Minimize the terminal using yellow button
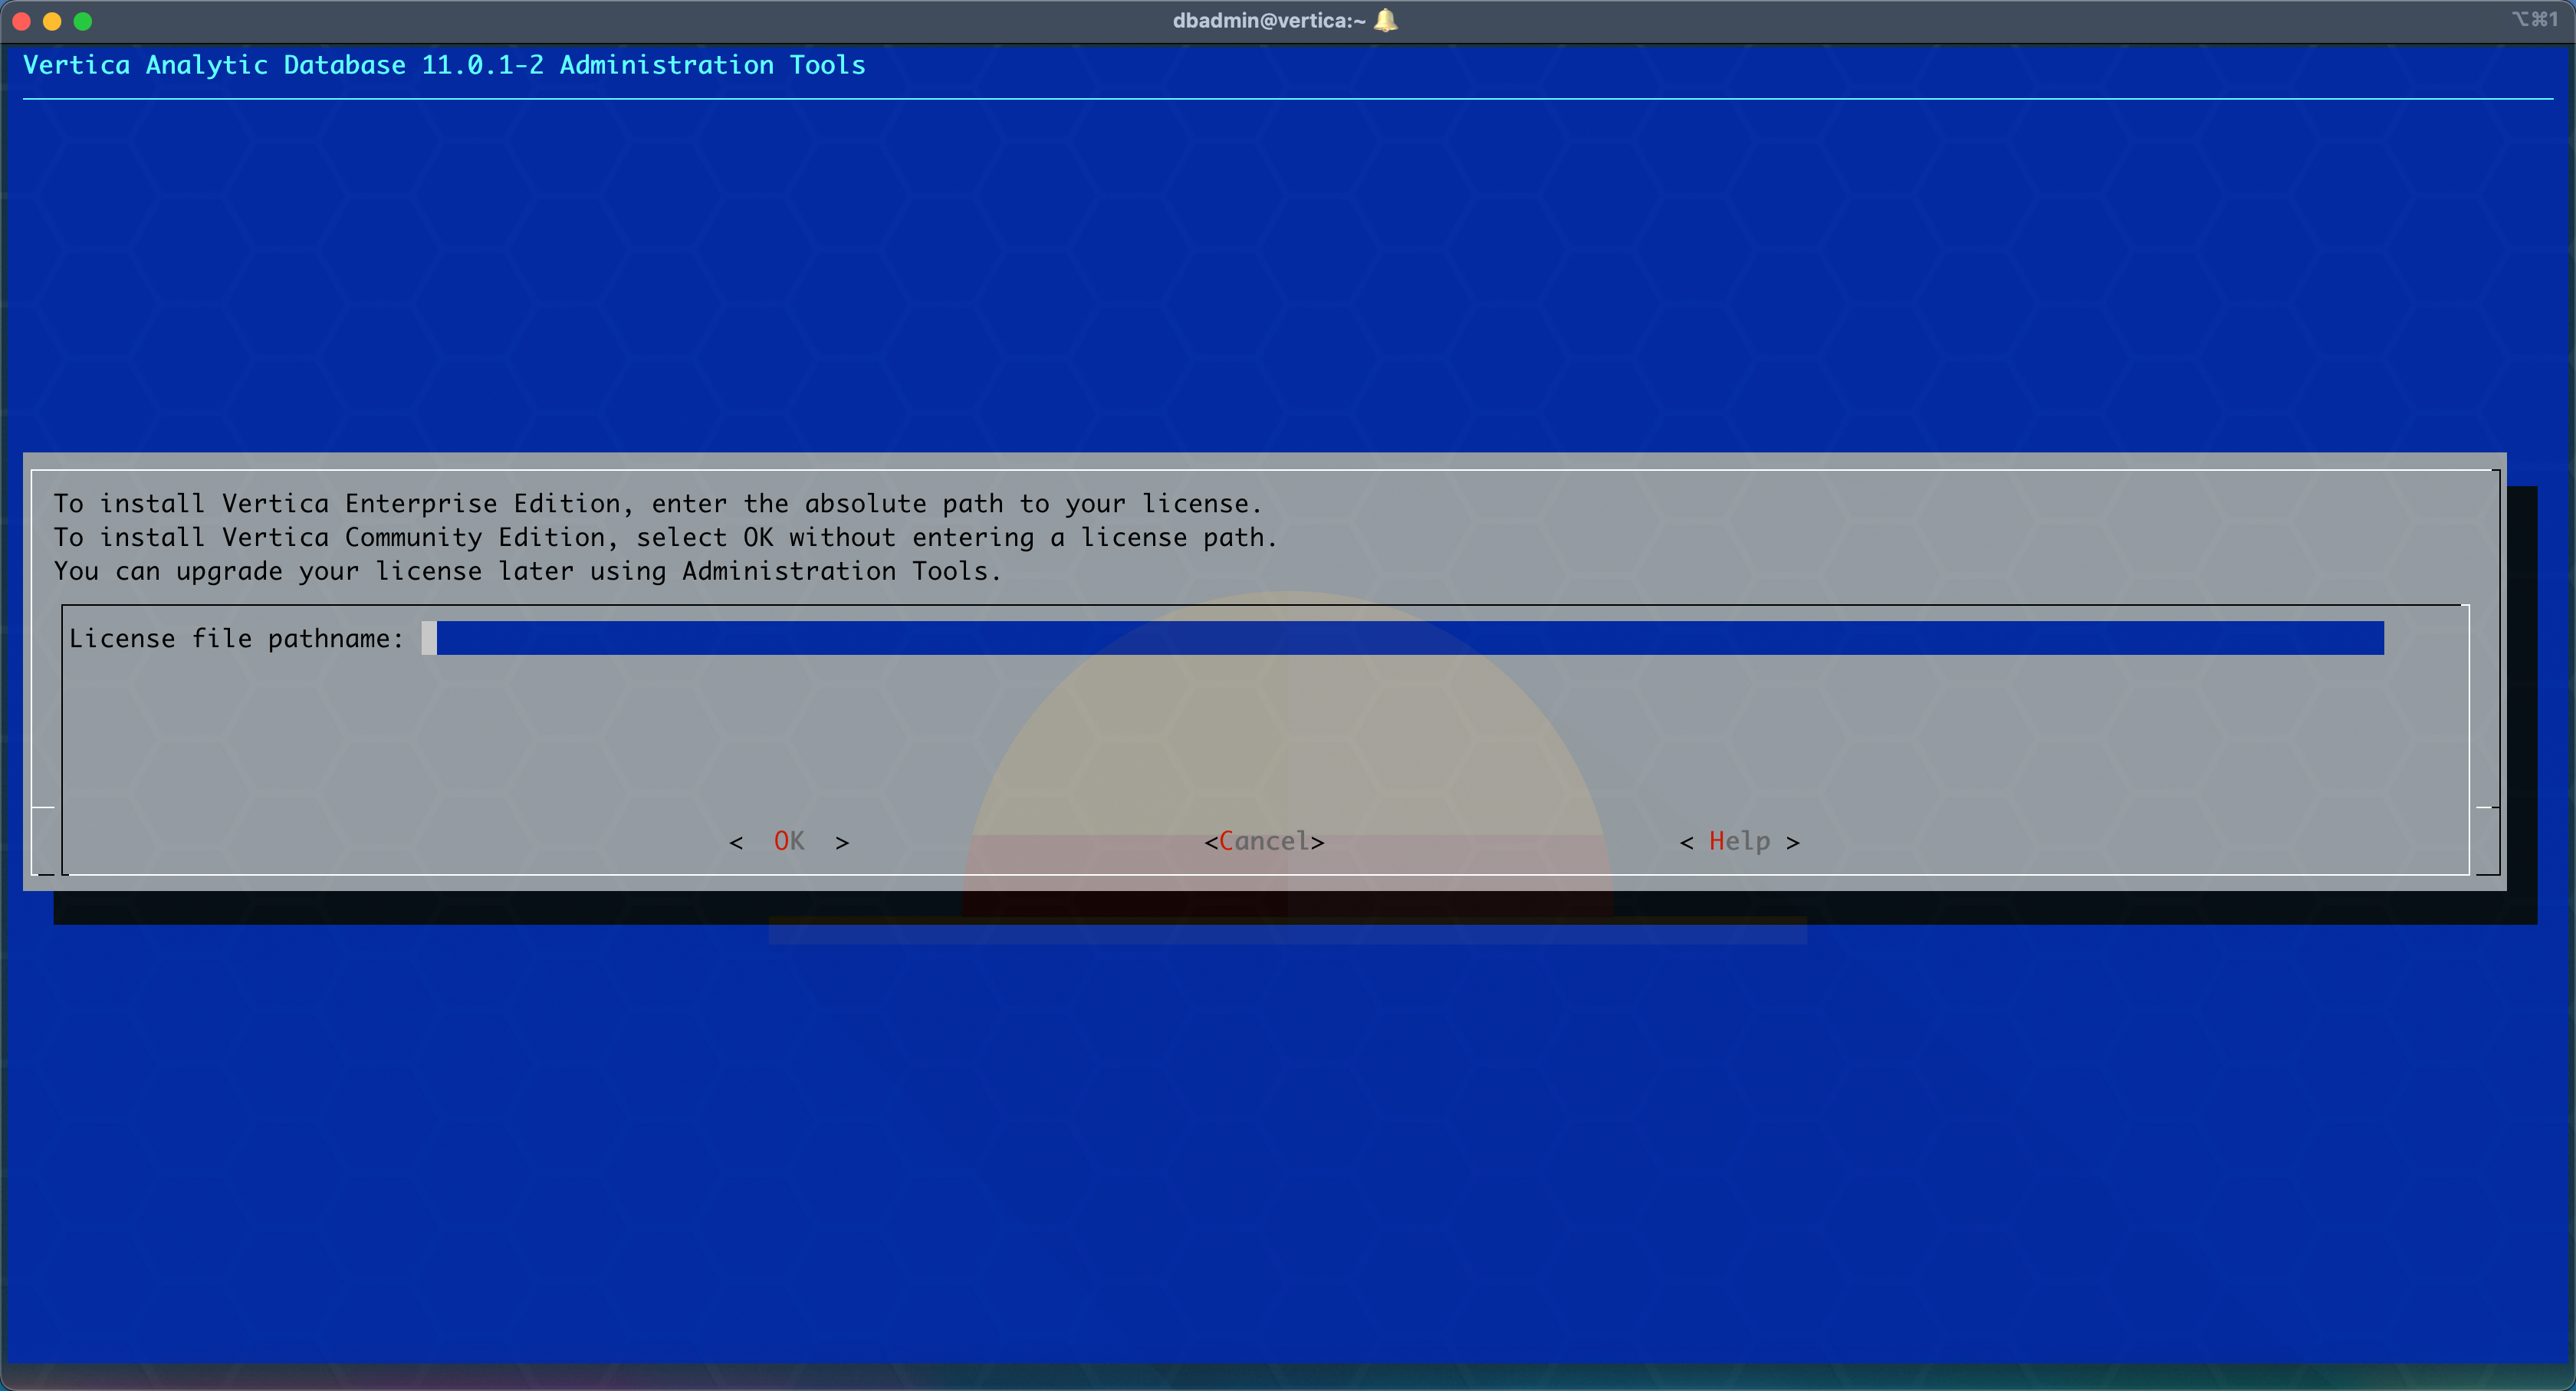This screenshot has height=1391, width=2576. (x=52, y=21)
